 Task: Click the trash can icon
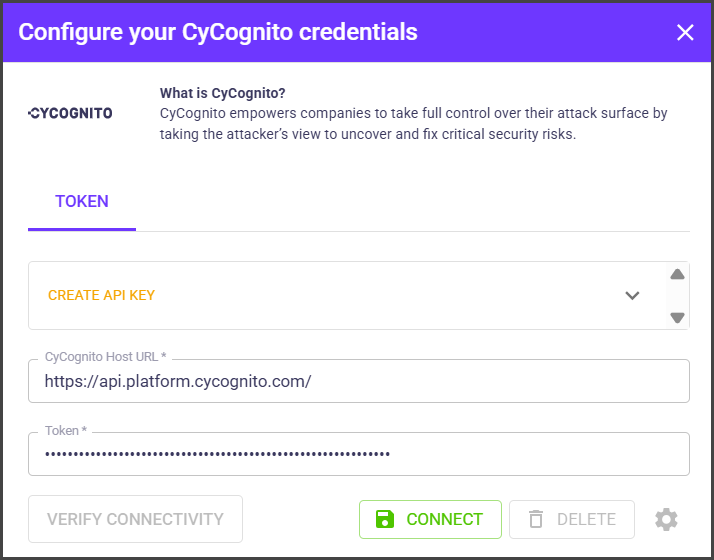[x=536, y=519]
